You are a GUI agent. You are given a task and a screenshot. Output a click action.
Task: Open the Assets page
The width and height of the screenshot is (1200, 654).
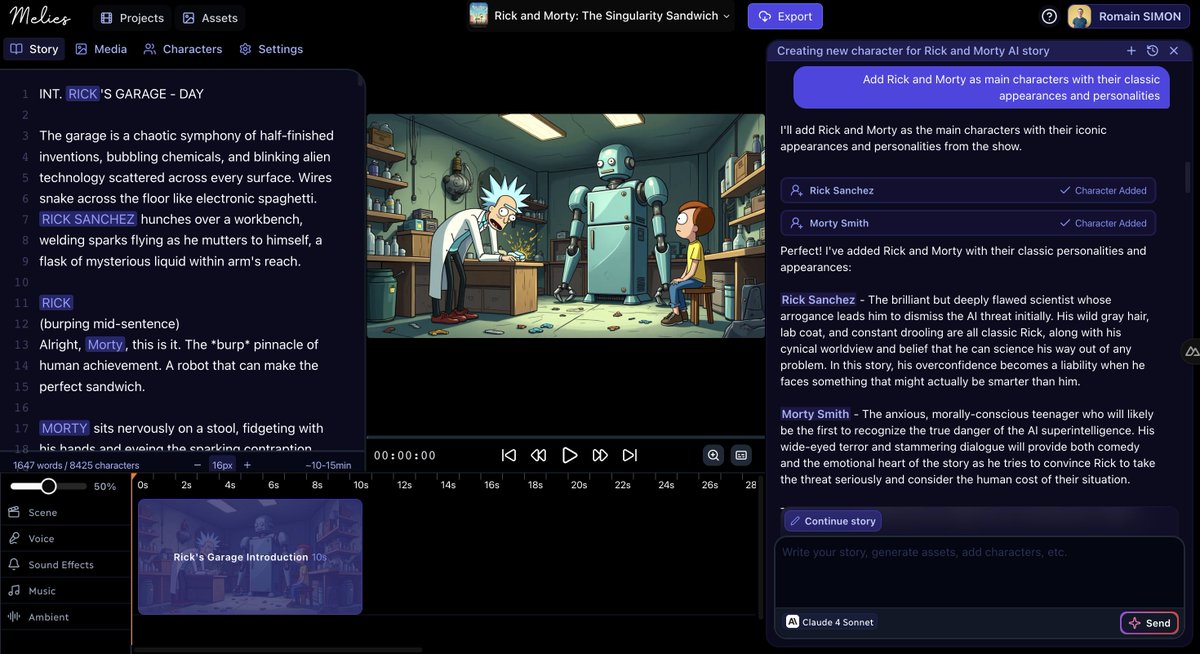pyautogui.click(x=210, y=18)
